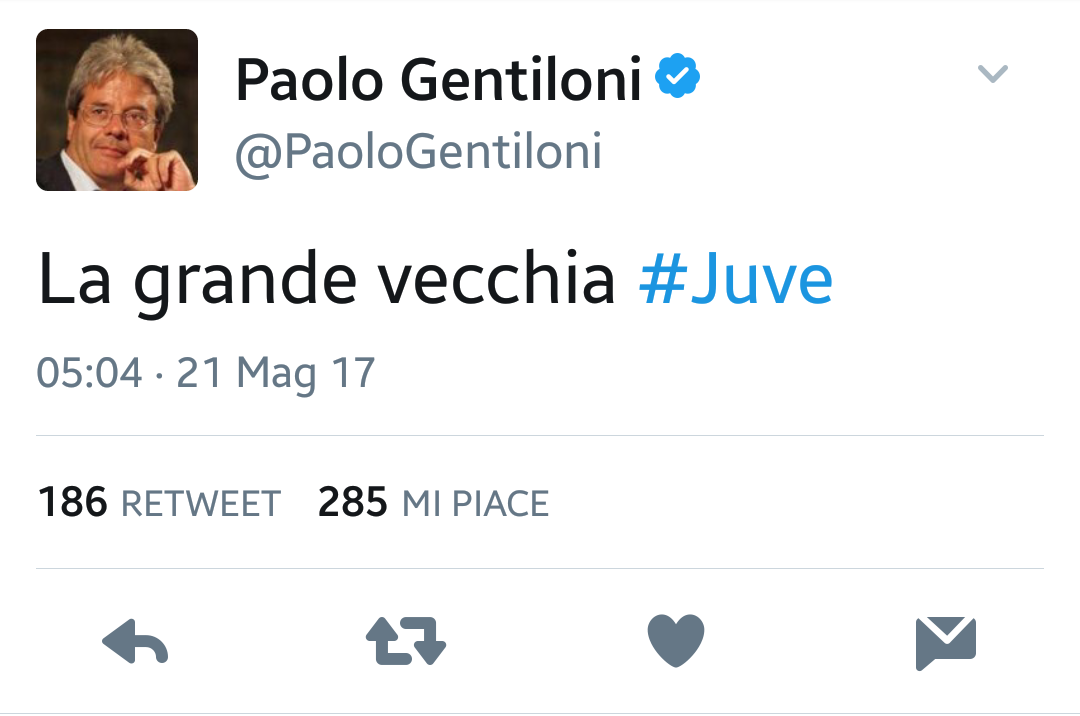Click the MI PIACE label
Screen dimensions: 1080x716
pos(475,504)
